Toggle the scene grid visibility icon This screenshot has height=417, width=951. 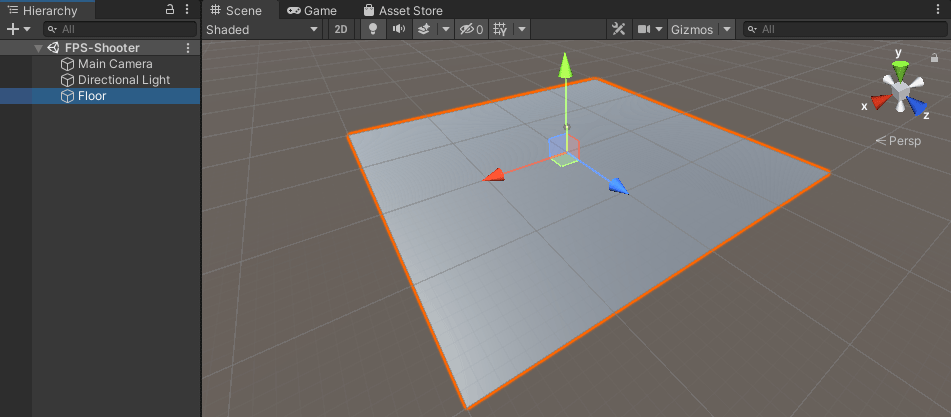[x=501, y=30]
